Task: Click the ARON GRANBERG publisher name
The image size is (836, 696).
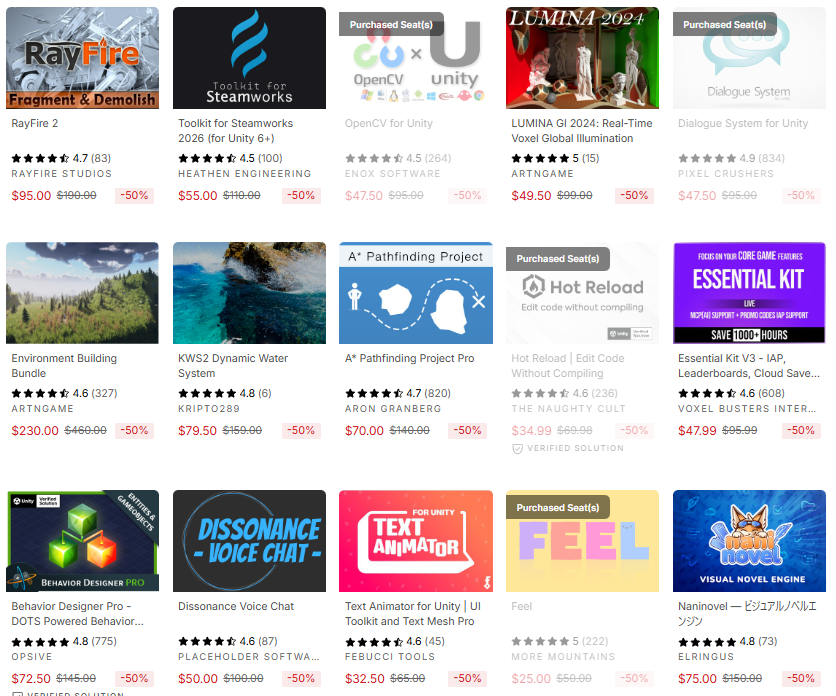Action: [393, 409]
